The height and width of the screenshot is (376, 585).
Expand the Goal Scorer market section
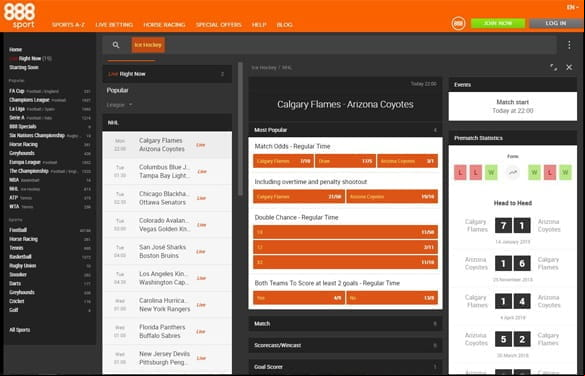[x=345, y=367]
